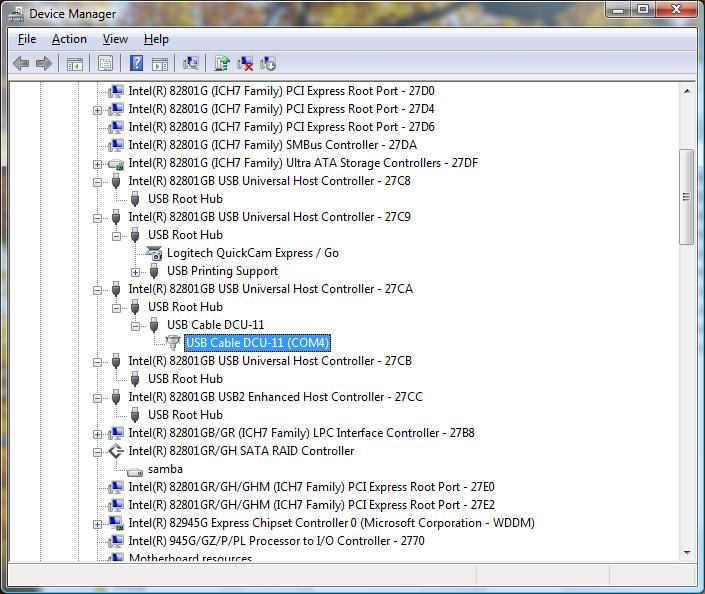The height and width of the screenshot is (594, 705).
Task: Click the 82945G Express Chipset display icon
Action: click(x=116, y=523)
